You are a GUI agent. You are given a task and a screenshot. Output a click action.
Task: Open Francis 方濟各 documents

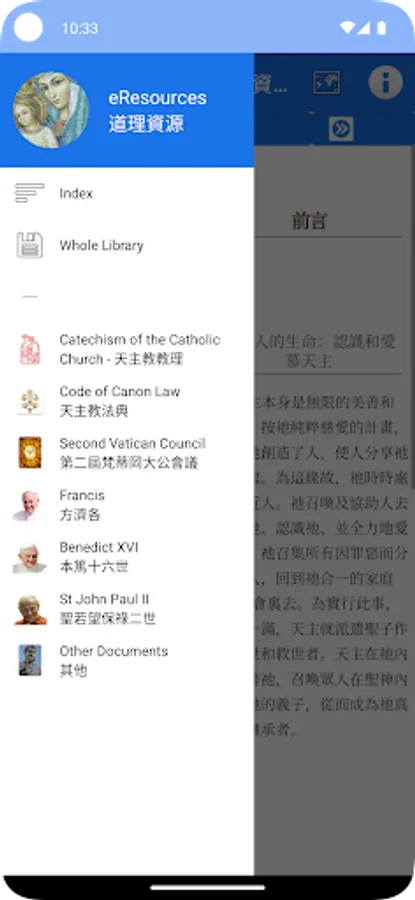[x=127, y=505]
